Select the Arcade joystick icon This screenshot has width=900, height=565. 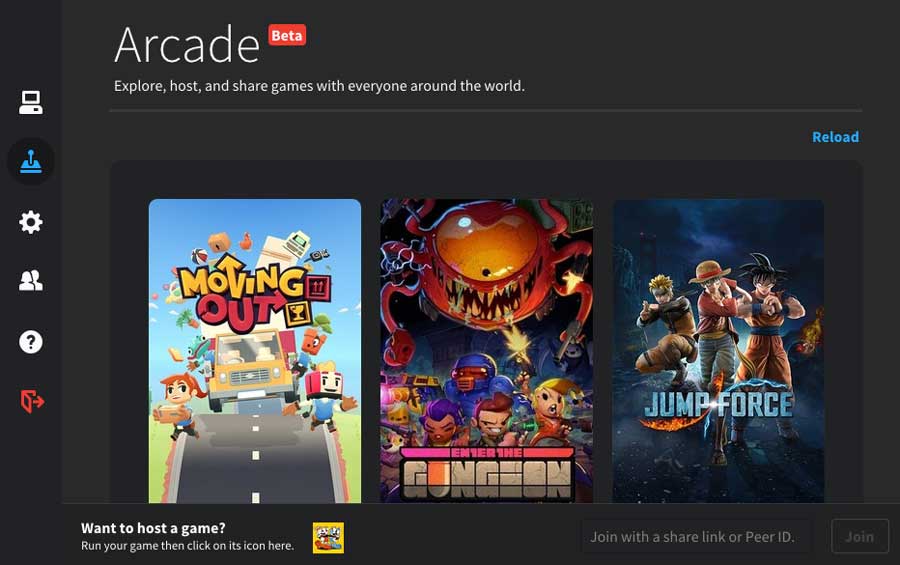click(x=31, y=161)
